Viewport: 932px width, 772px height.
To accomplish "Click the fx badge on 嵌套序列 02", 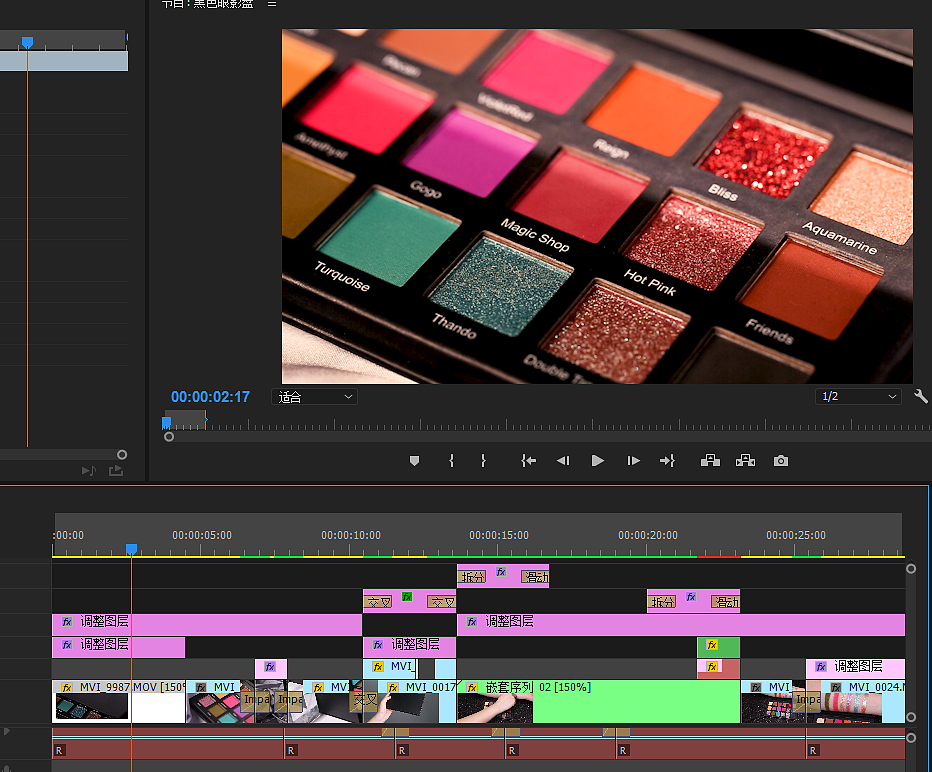I will click(472, 688).
